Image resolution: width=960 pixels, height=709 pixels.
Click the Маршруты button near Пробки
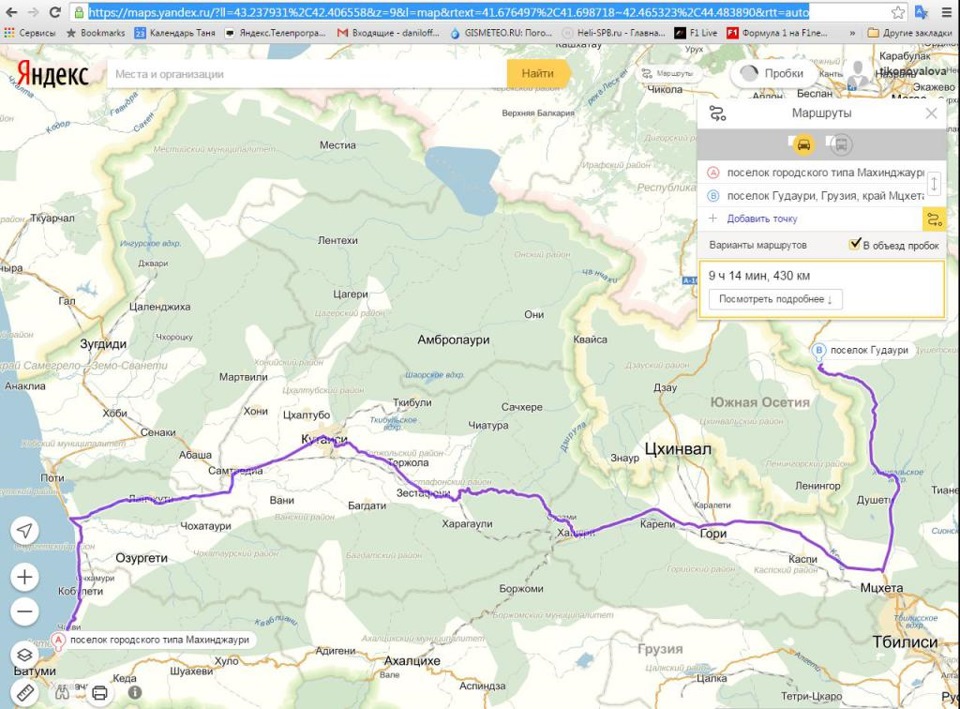click(667, 73)
